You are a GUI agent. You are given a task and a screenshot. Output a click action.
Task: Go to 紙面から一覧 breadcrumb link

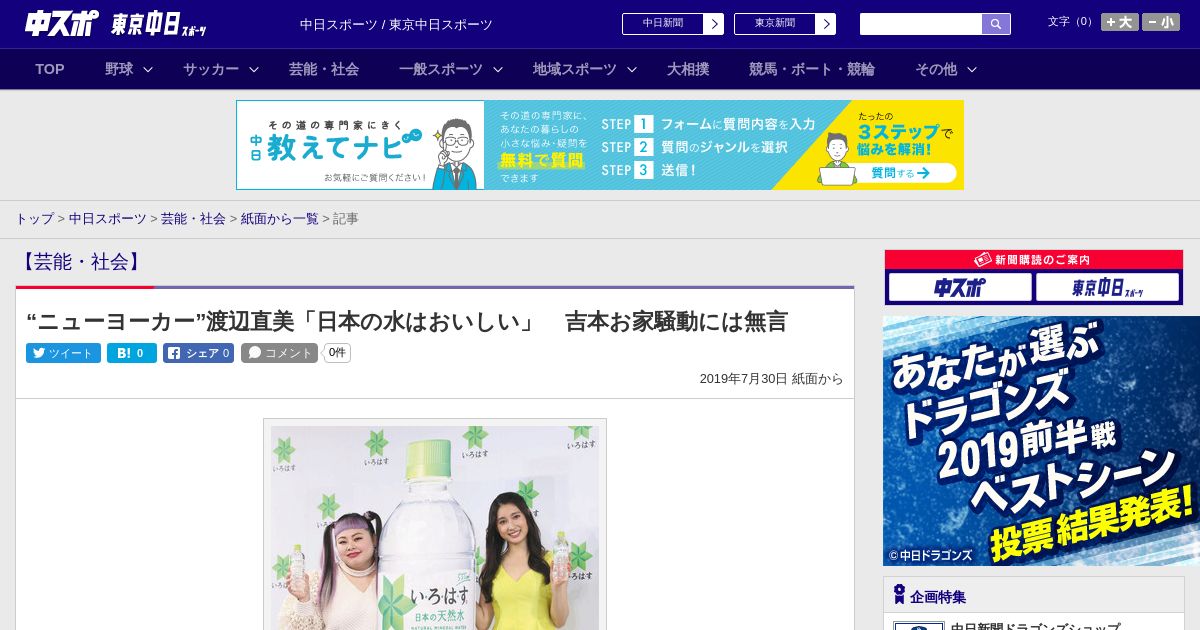coord(279,218)
